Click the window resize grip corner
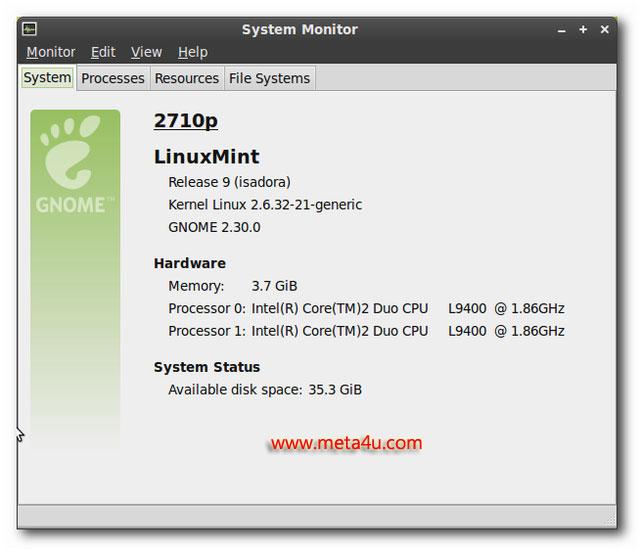 pyautogui.click(x=610, y=520)
